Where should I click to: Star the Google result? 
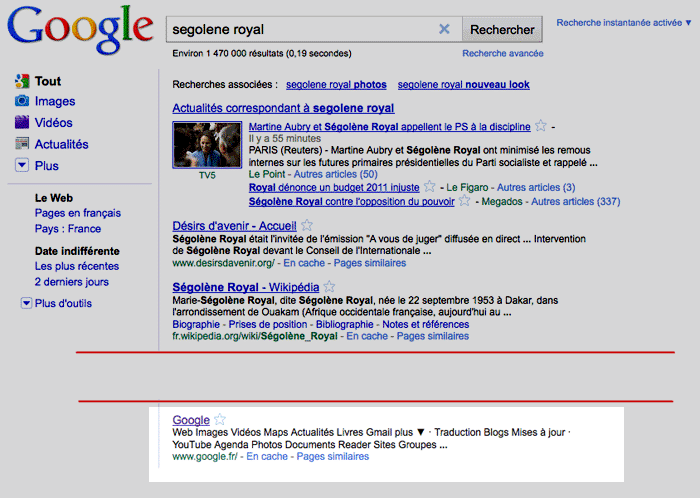tap(220, 419)
